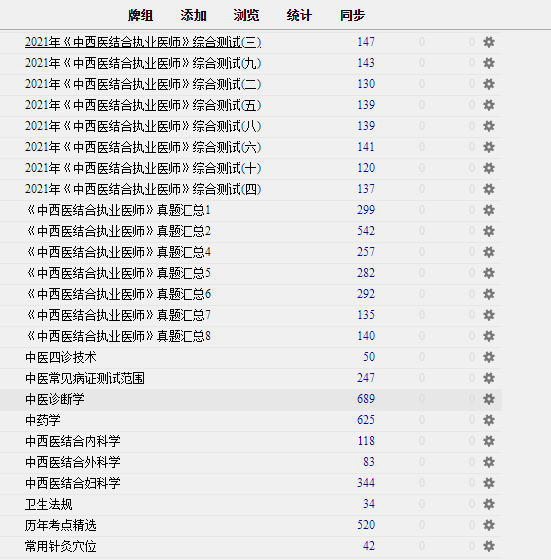Click gear icon beside 中医四诊技术 deck

[x=489, y=357]
